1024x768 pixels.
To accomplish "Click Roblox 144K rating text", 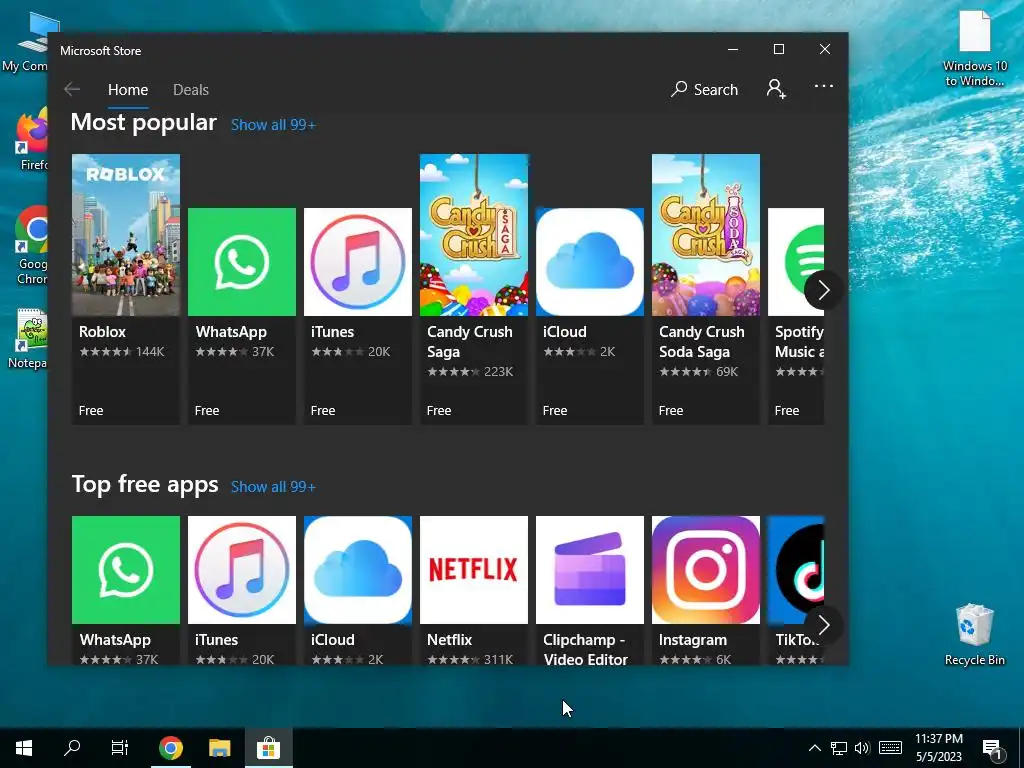I will pos(122,351).
